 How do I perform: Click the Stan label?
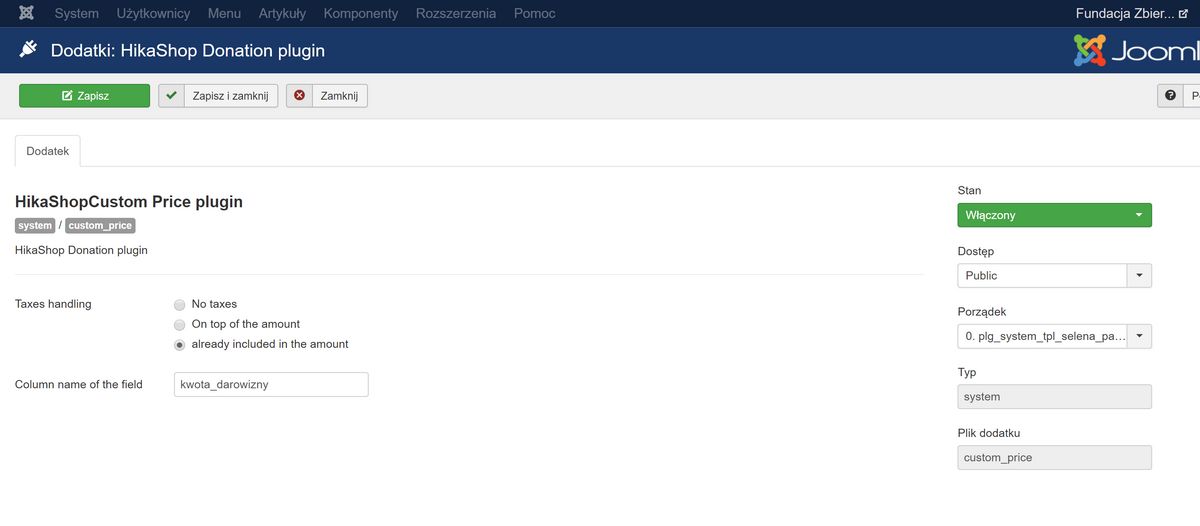pyautogui.click(x=969, y=190)
